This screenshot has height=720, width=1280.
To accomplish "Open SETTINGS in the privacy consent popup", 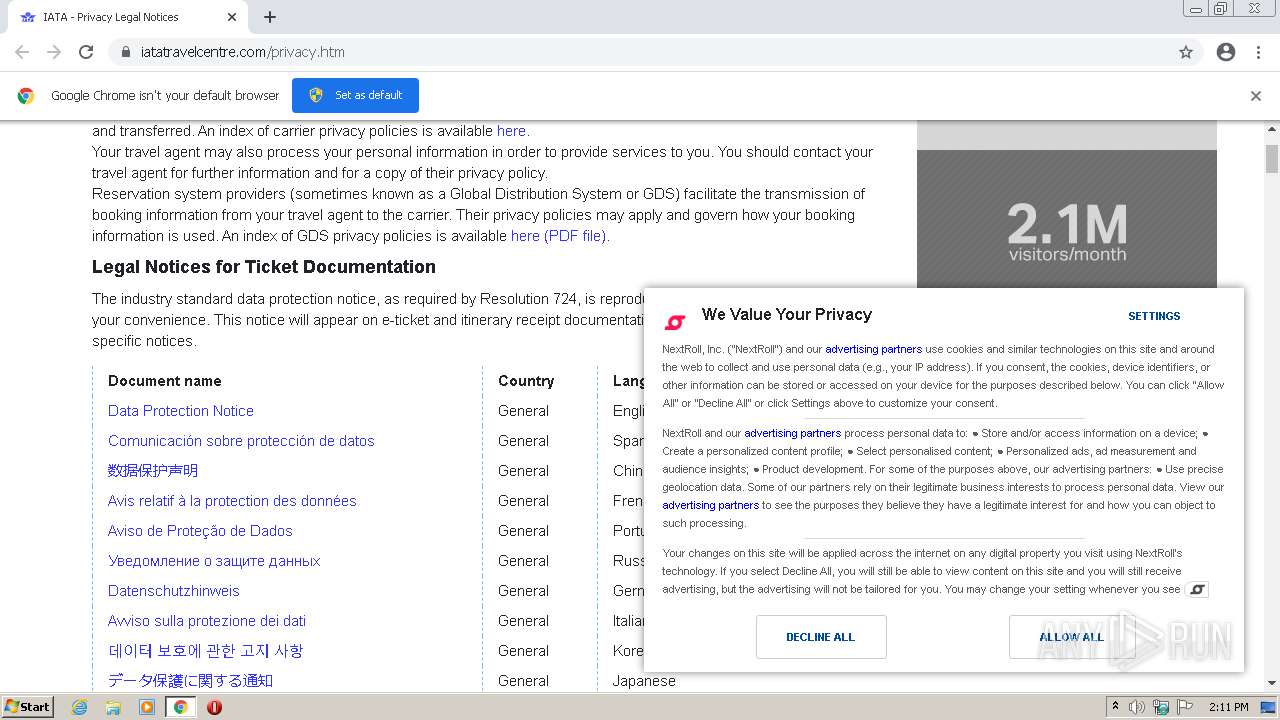I will pos(1154,316).
